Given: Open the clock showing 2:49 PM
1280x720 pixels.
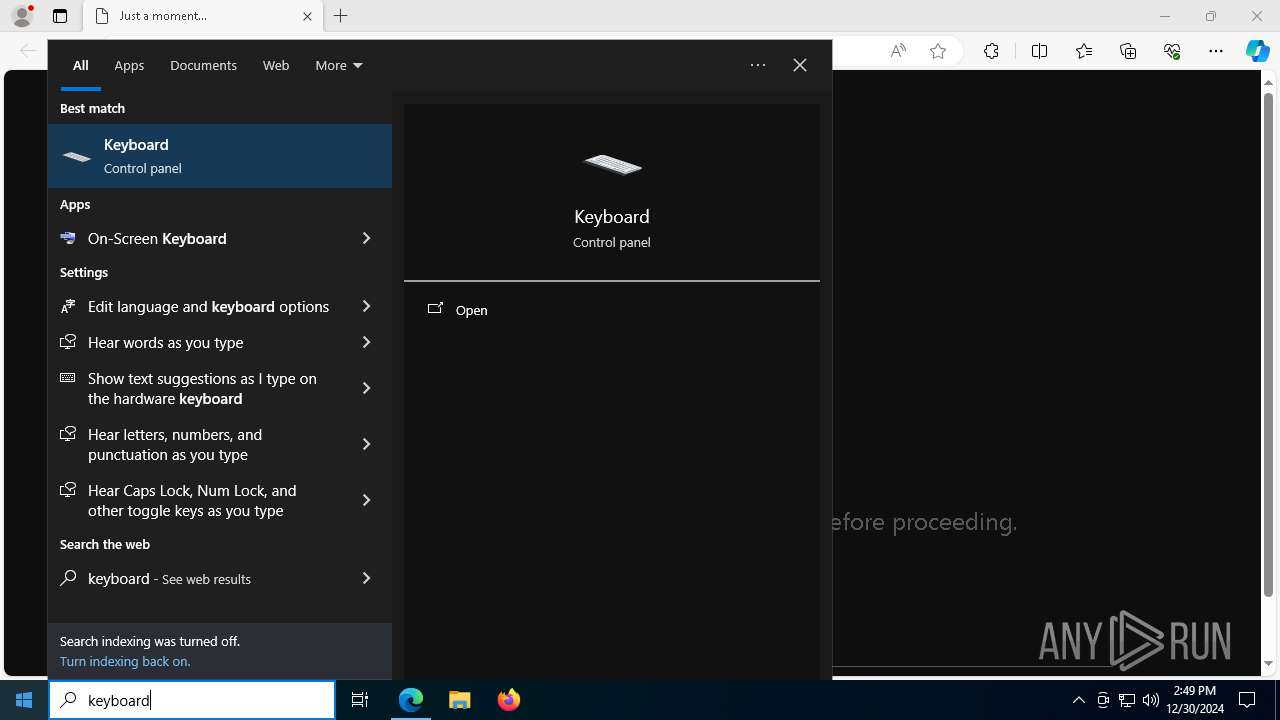Looking at the screenshot, I should click(x=1194, y=700).
